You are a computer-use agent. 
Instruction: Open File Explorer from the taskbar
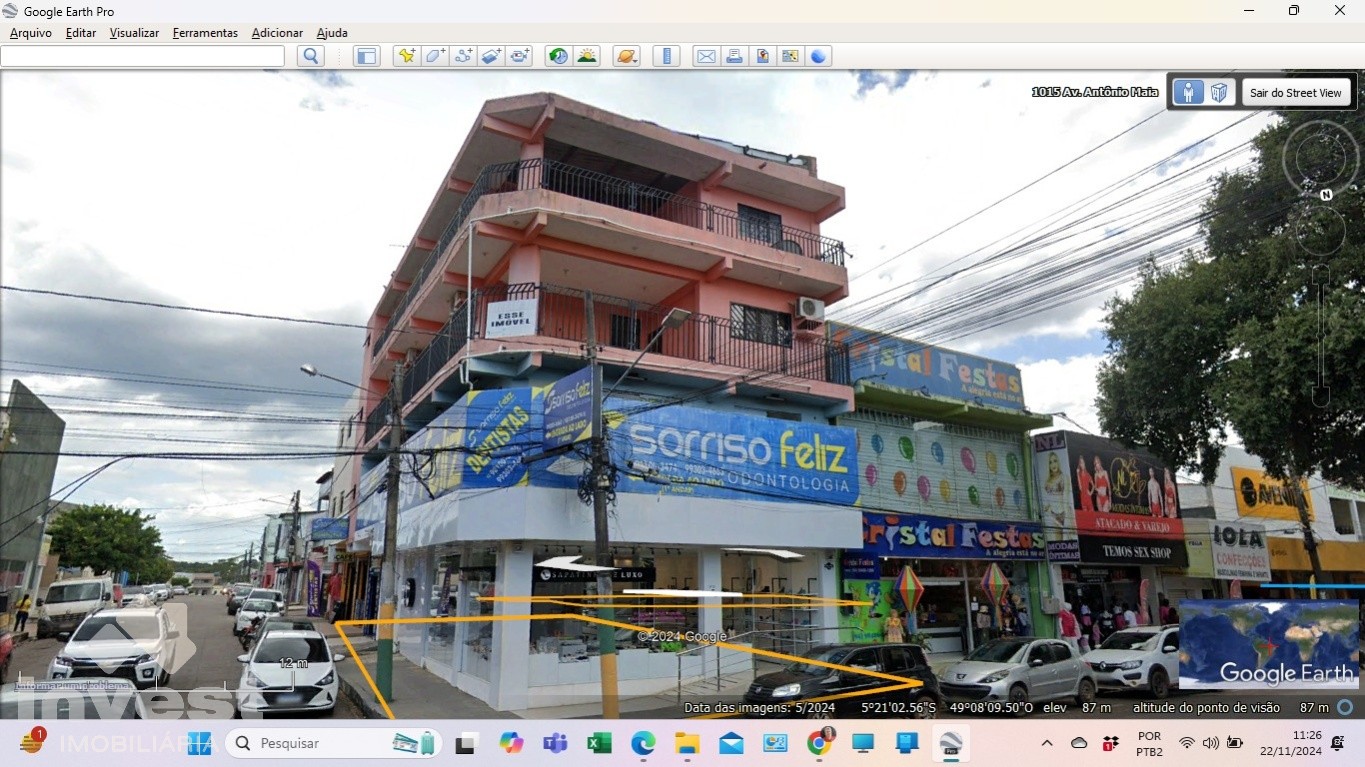687,743
